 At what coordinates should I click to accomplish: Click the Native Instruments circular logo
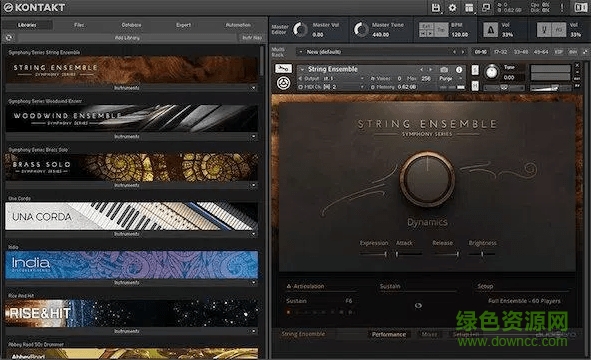[x=283, y=83]
